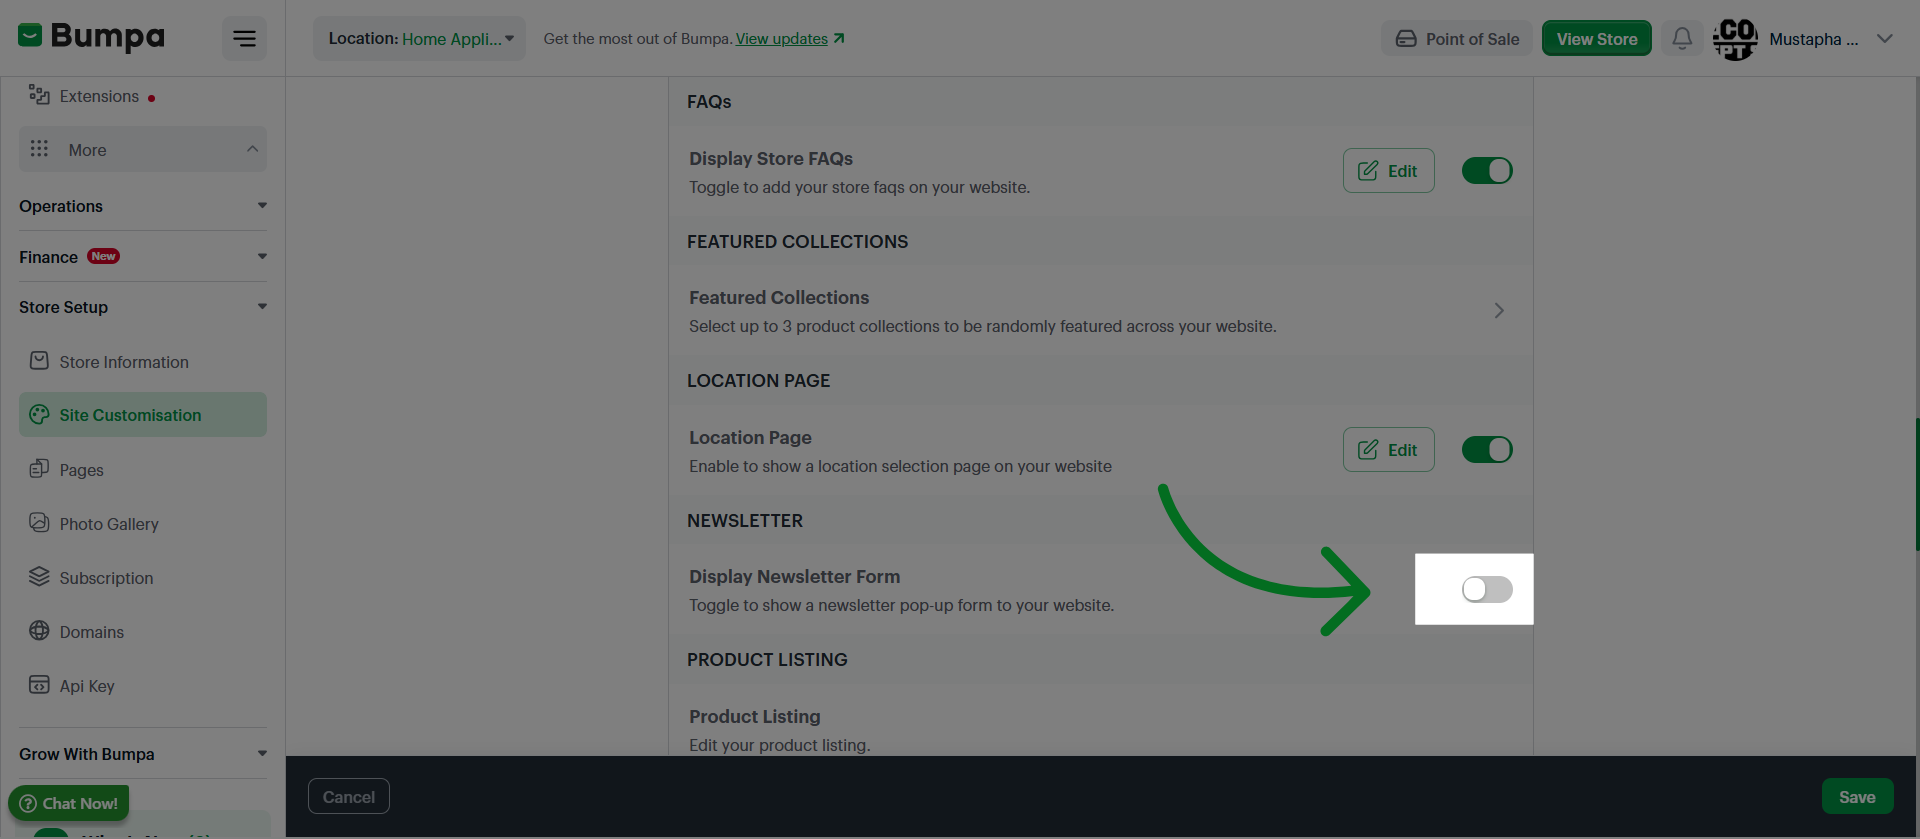Open Extensions from the sidebar
The height and width of the screenshot is (839, 1920).
coord(99,96)
